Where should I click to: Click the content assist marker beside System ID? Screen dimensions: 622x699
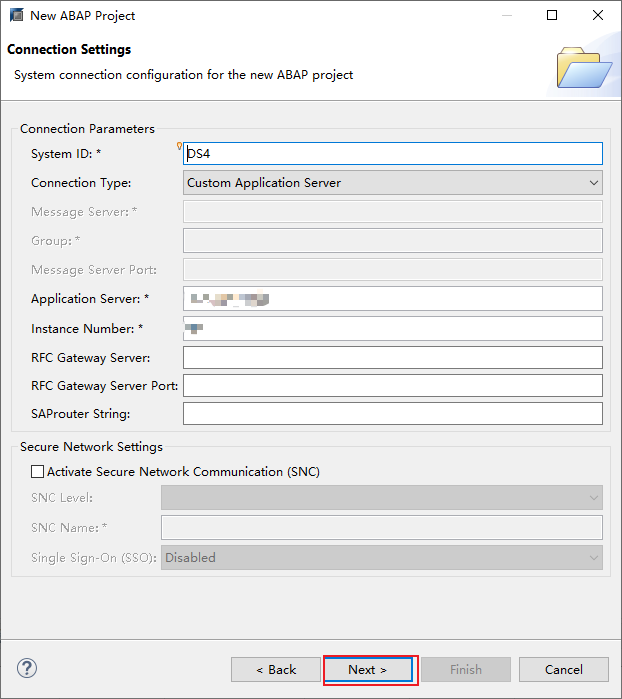click(180, 146)
